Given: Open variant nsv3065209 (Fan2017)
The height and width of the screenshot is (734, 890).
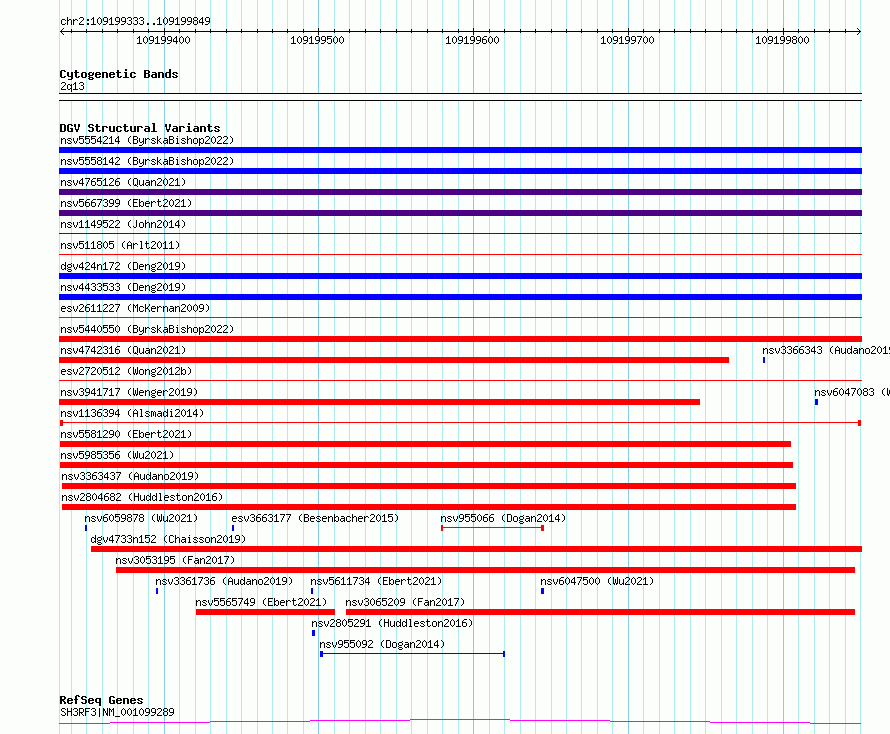Looking at the screenshot, I should pos(405,602).
